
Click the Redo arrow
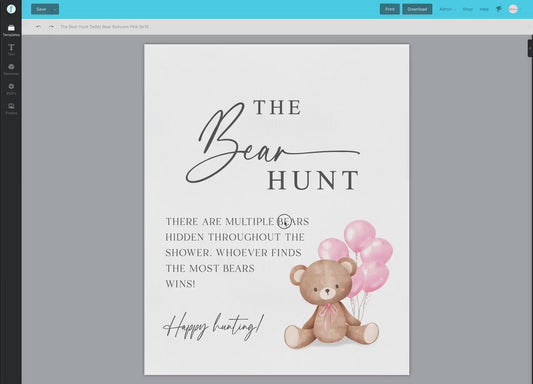point(51,27)
